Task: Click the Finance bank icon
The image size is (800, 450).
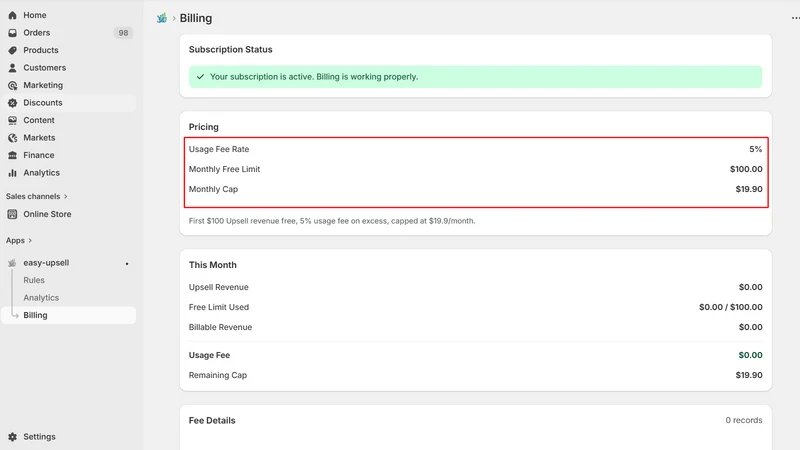Action: click(x=12, y=155)
